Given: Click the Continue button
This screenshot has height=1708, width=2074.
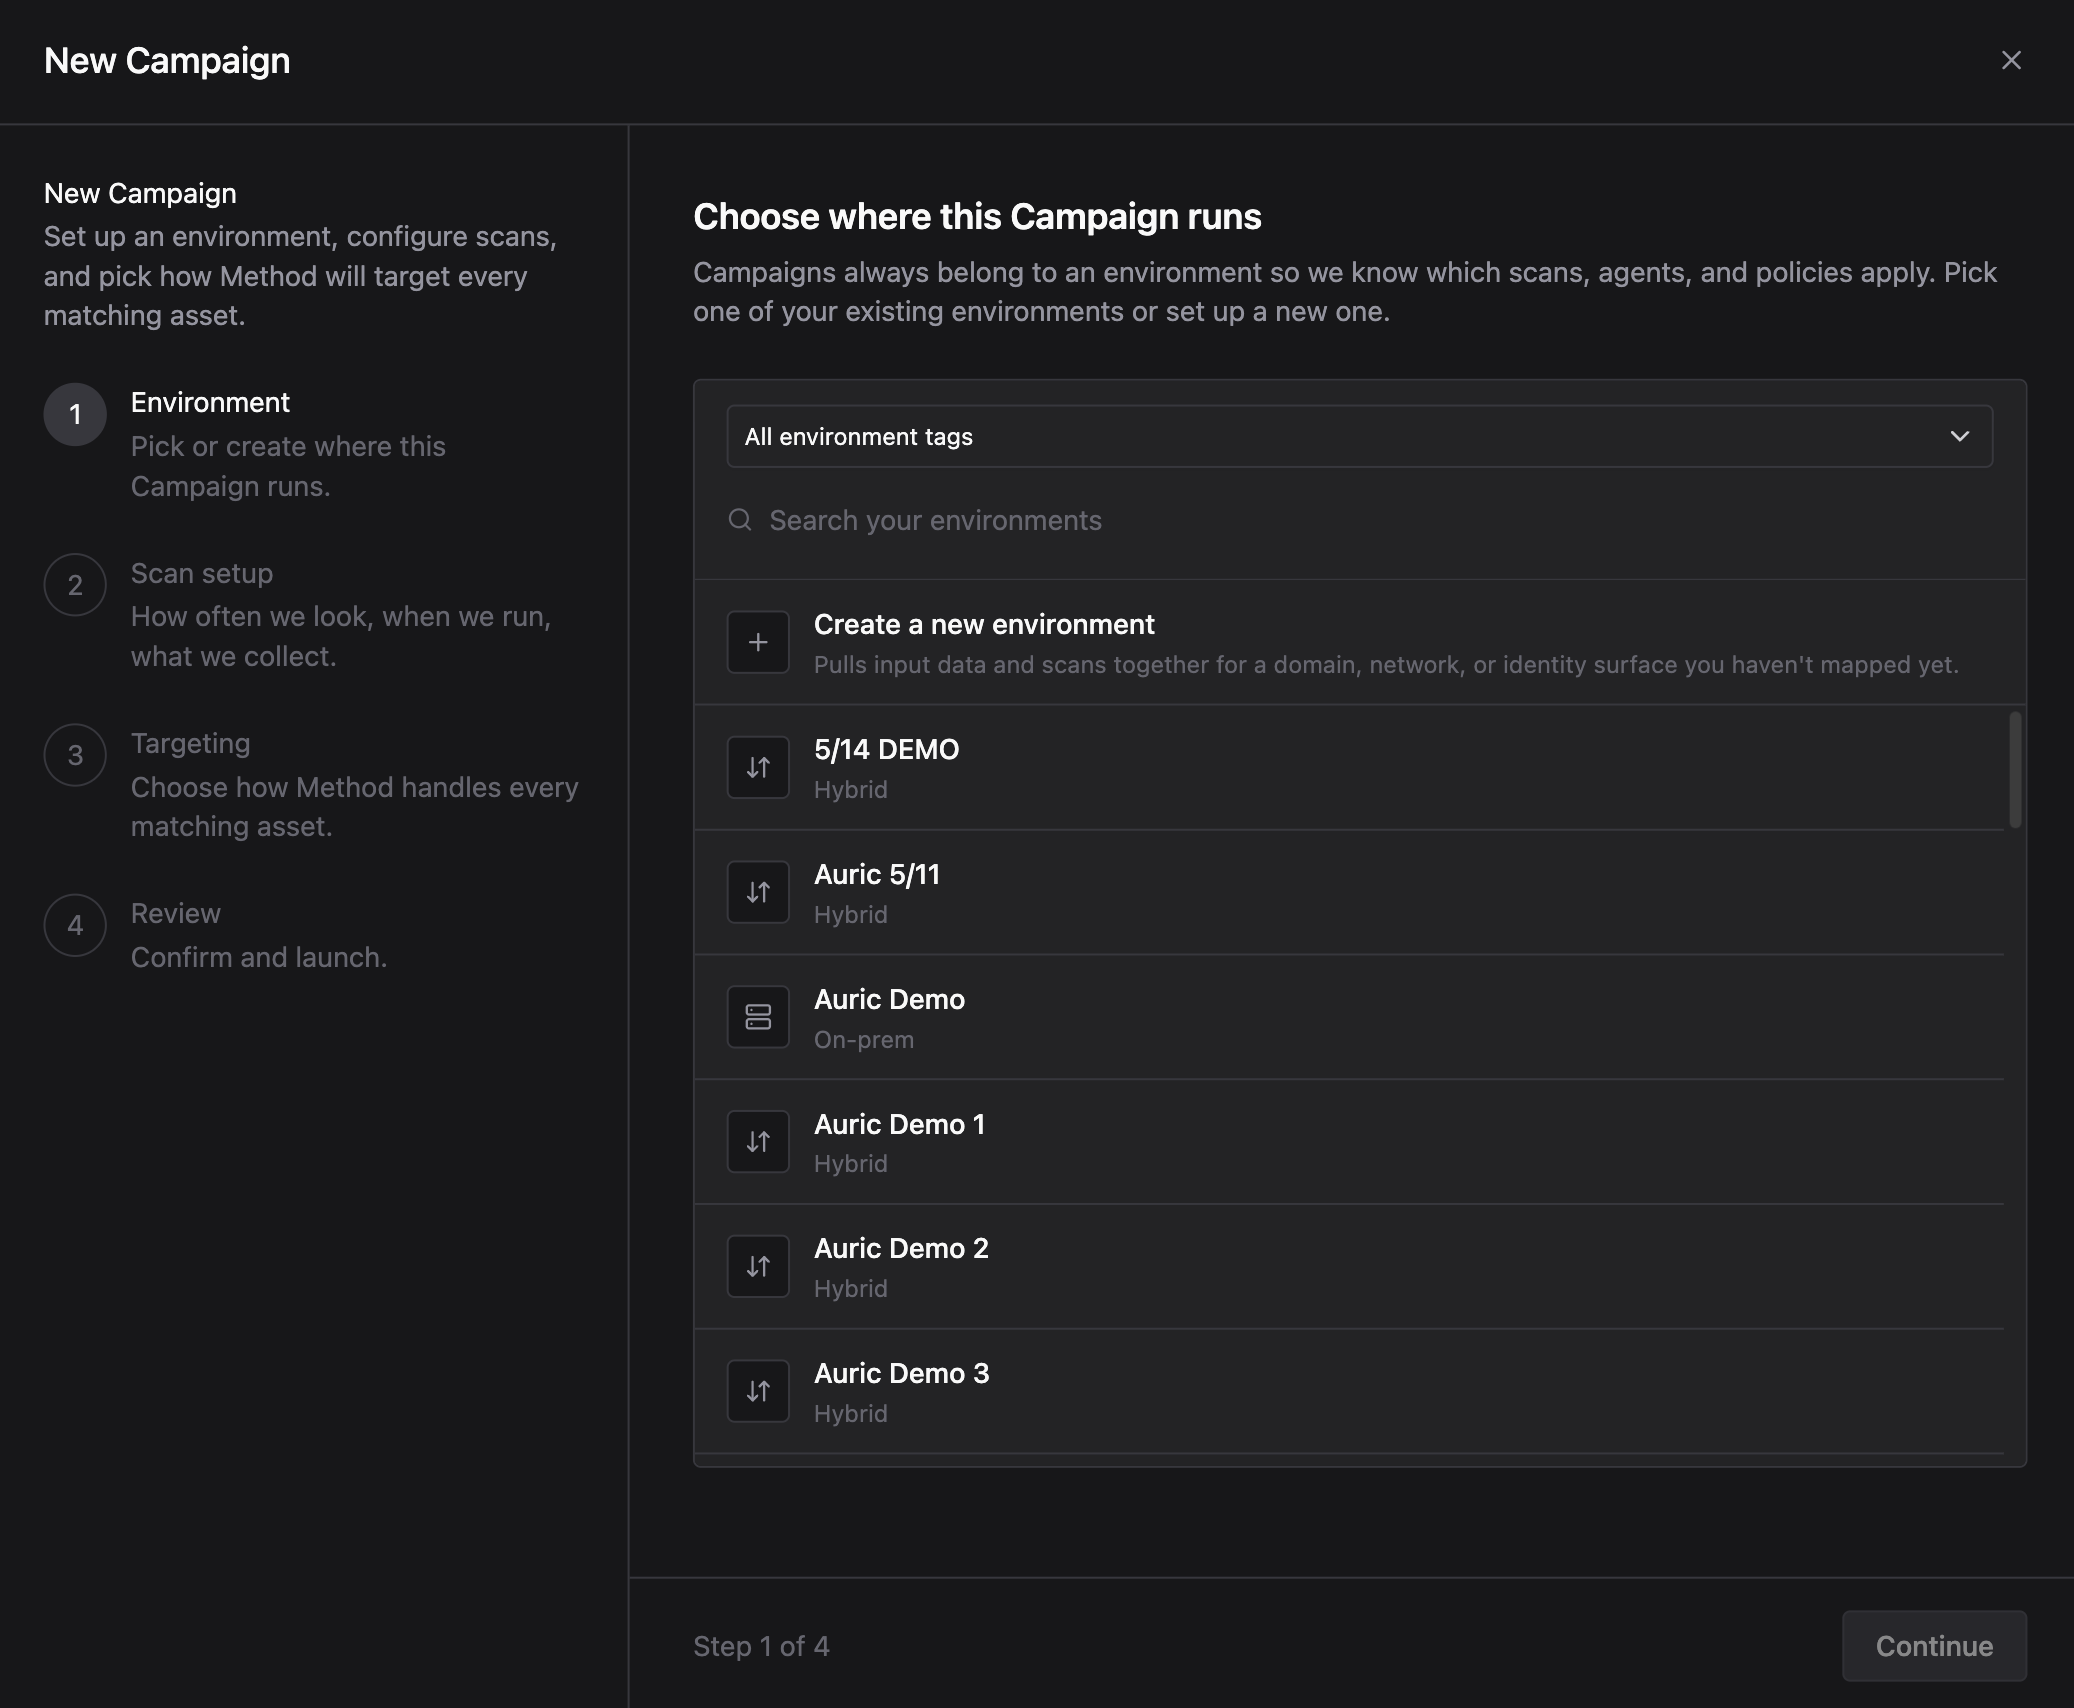Looking at the screenshot, I should pyautogui.click(x=1934, y=1646).
